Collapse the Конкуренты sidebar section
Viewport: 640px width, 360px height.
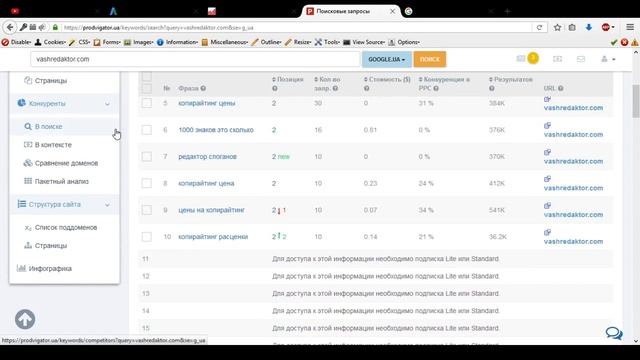click(x=107, y=104)
